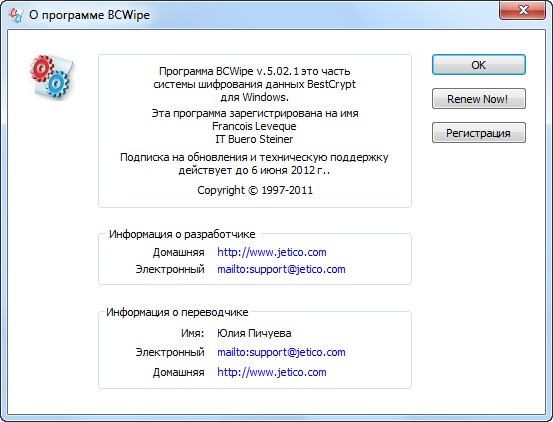553x422 pixels.
Task: Click the Подписка на обновления line
Action: click(x=254, y=157)
